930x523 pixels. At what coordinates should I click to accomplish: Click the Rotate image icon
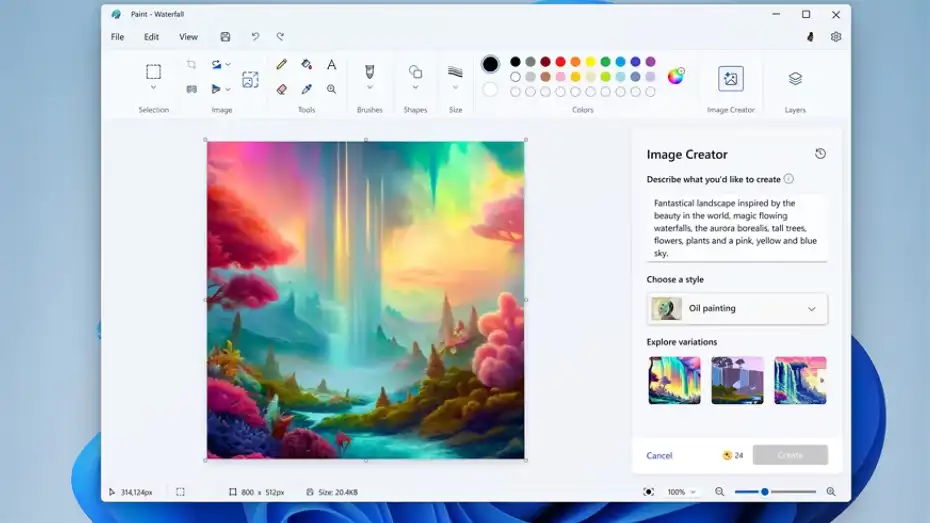pyautogui.click(x=216, y=65)
